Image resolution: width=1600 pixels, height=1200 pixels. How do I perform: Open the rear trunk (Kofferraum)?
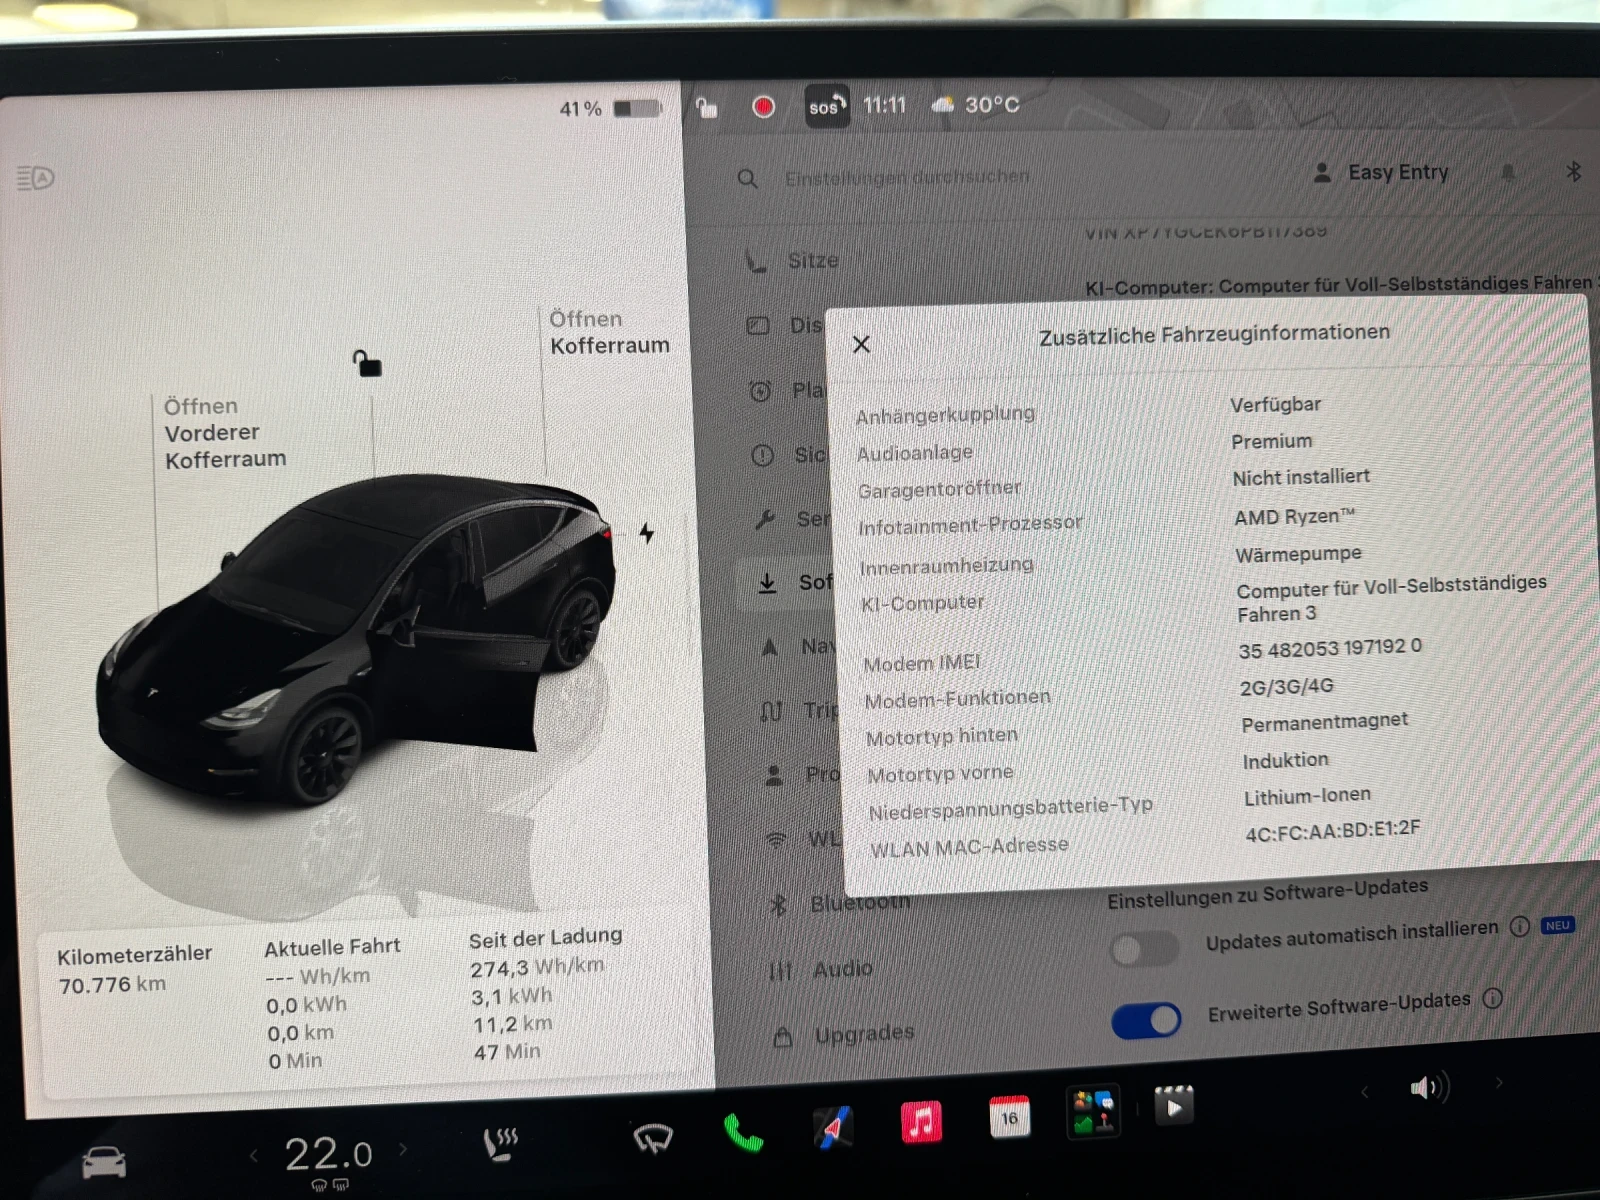coord(609,332)
